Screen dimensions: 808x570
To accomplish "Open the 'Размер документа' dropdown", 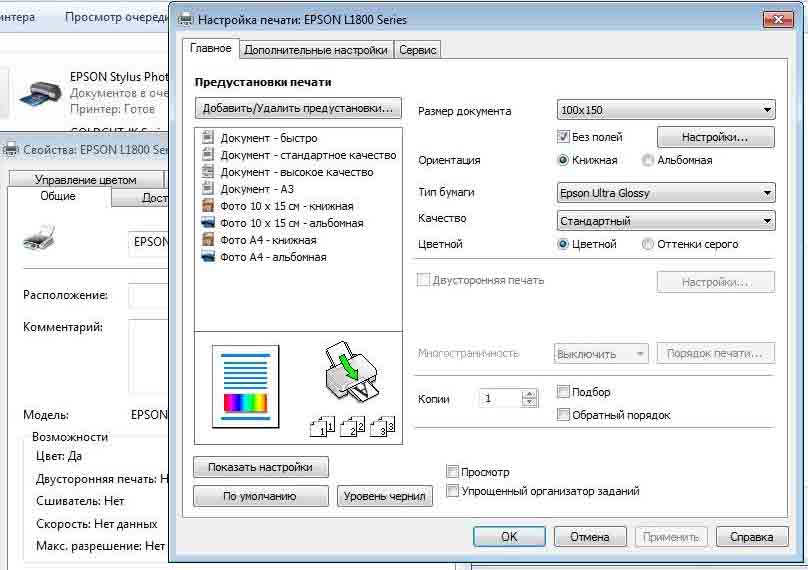I will 666,110.
